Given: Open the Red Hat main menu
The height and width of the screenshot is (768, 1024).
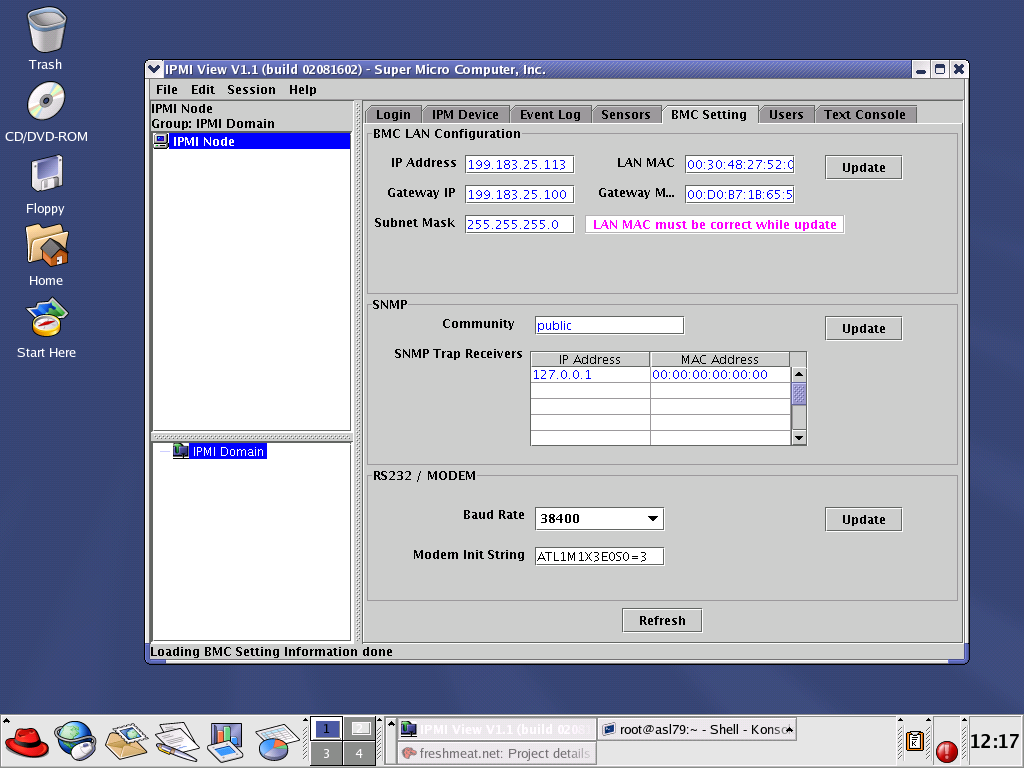Looking at the screenshot, I should click(x=26, y=743).
